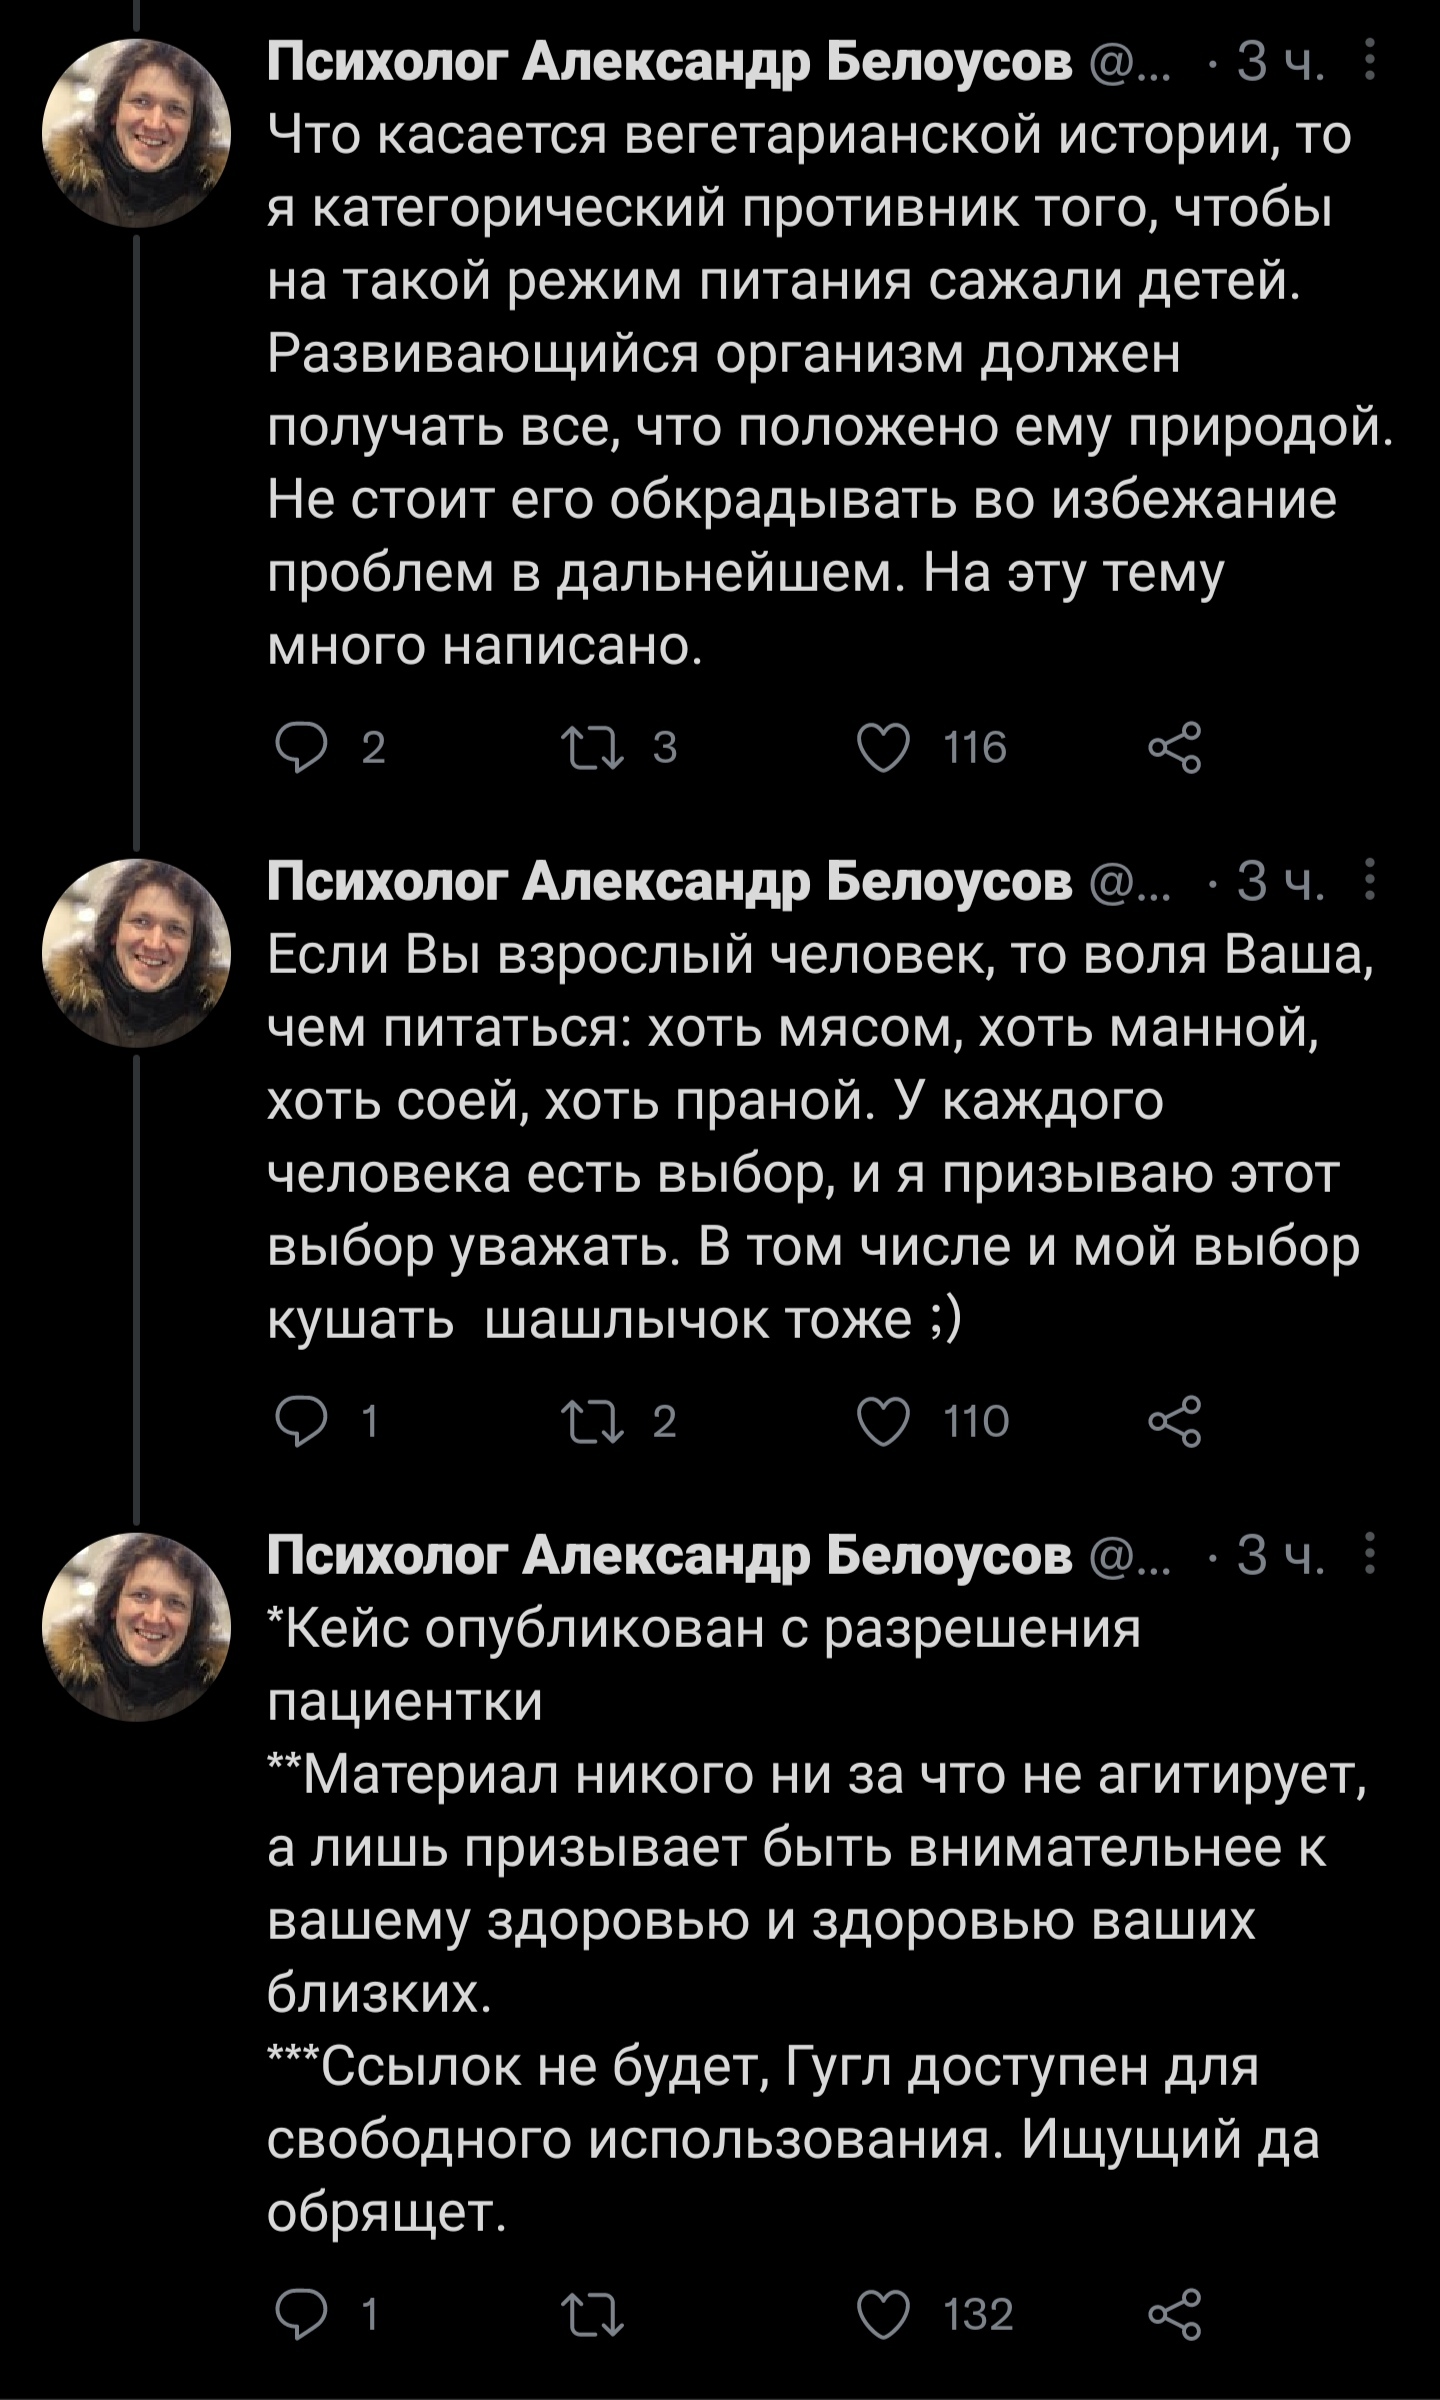Open the tweet about adult food choices
Viewport: 1440px width, 2400px height.
pyautogui.click(x=800, y=1140)
